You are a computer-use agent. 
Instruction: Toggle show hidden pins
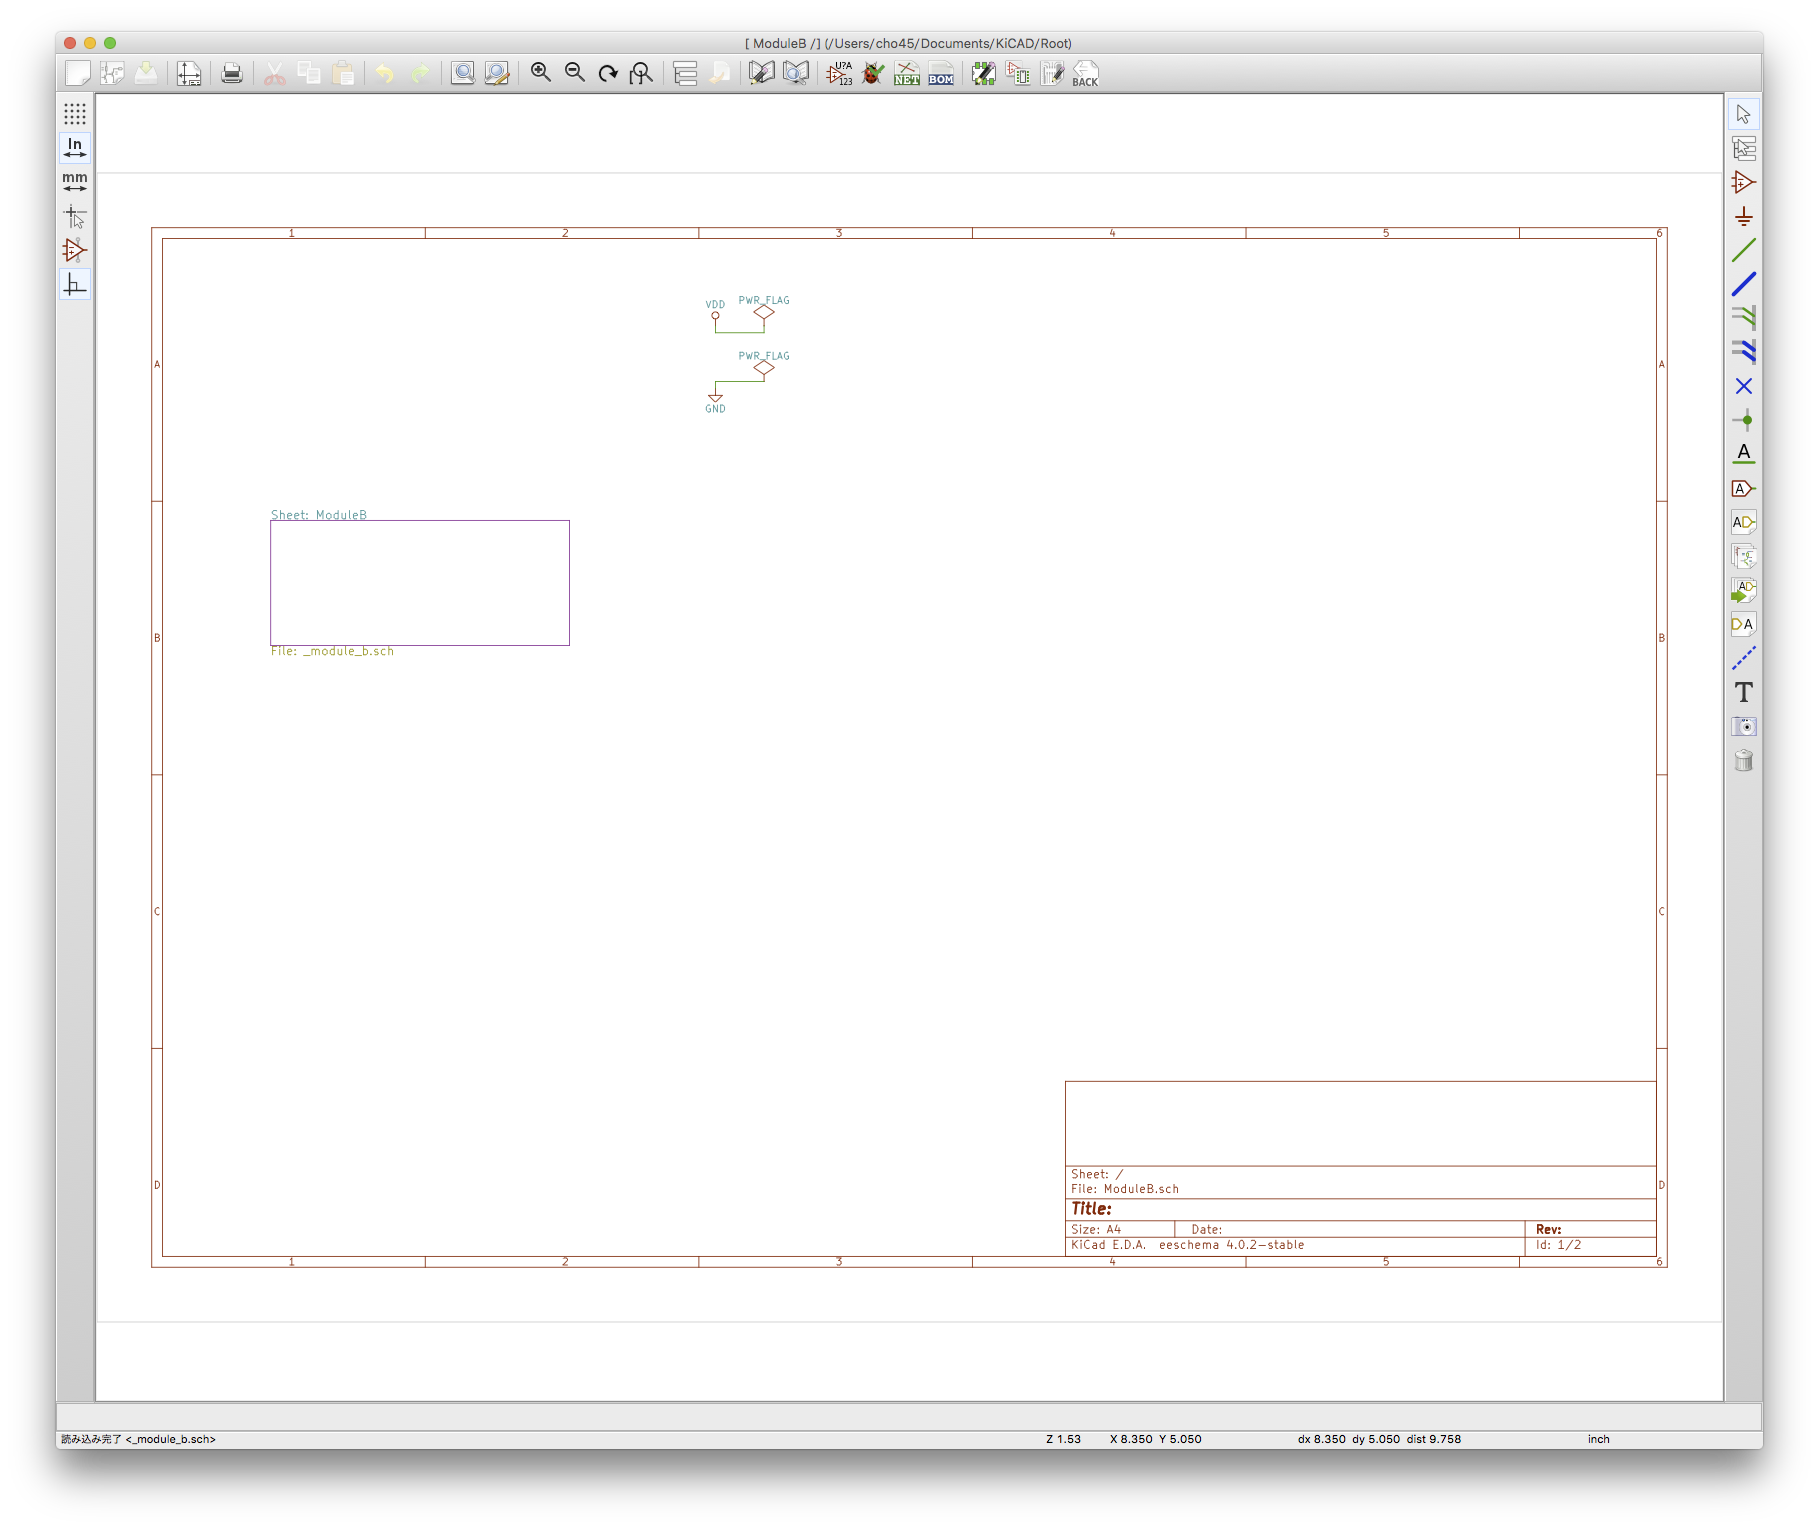[x=75, y=250]
